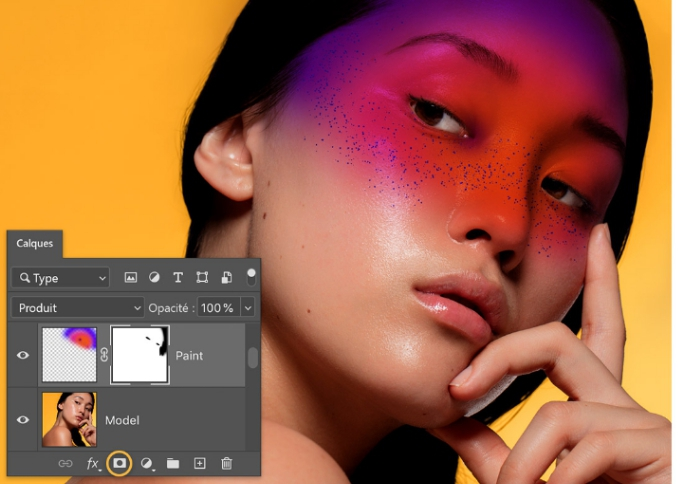Open the Type filter dropdown
This screenshot has height=484, width=683.
tap(60, 278)
